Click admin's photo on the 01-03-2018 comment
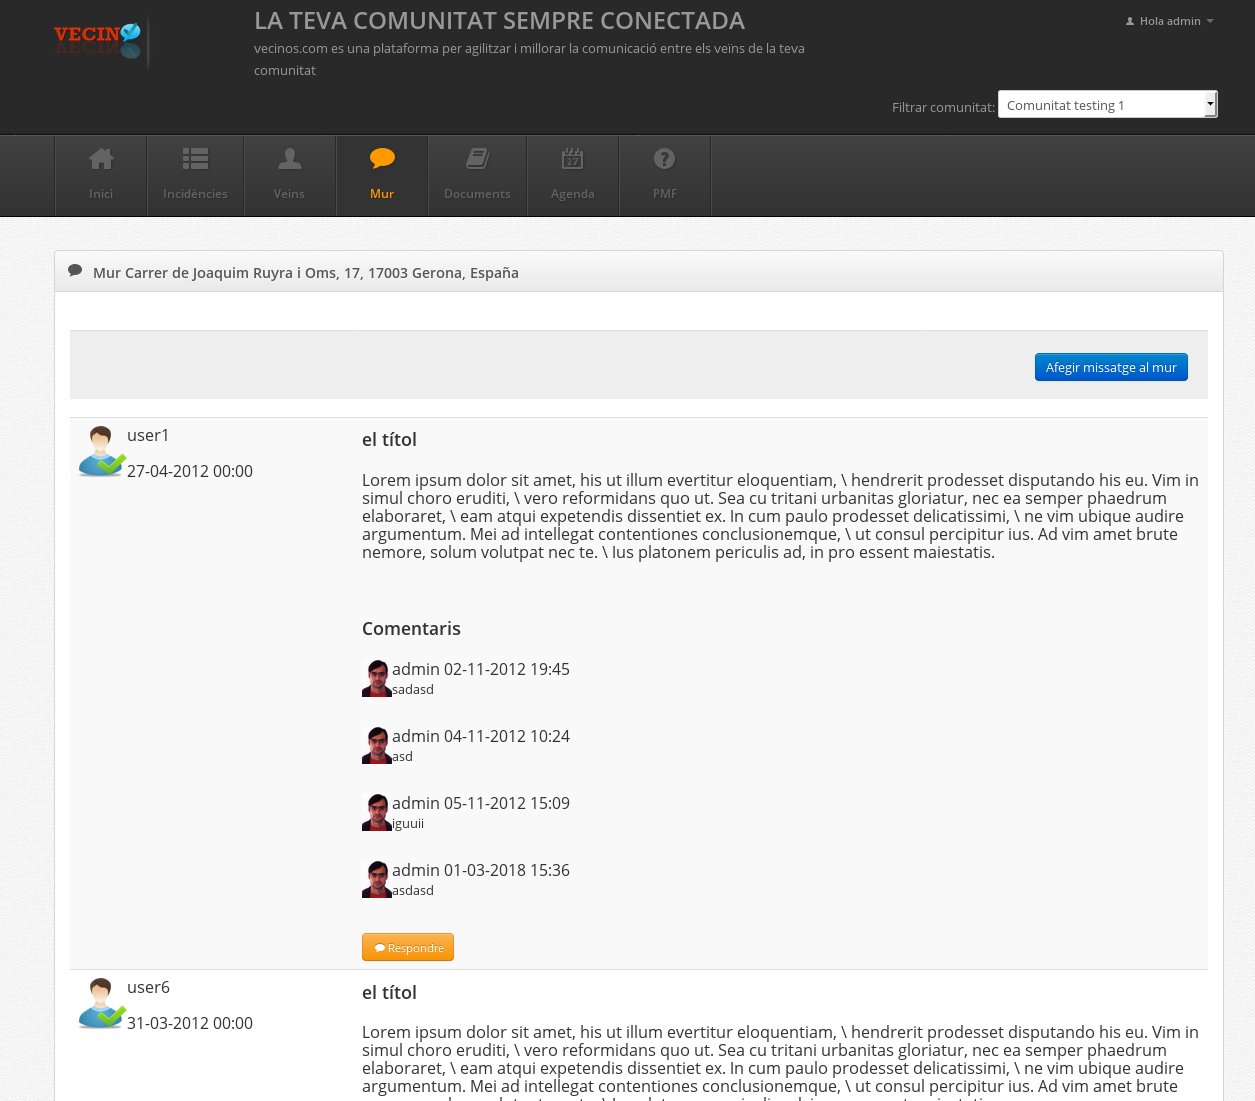1255x1101 pixels. point(376,879)
